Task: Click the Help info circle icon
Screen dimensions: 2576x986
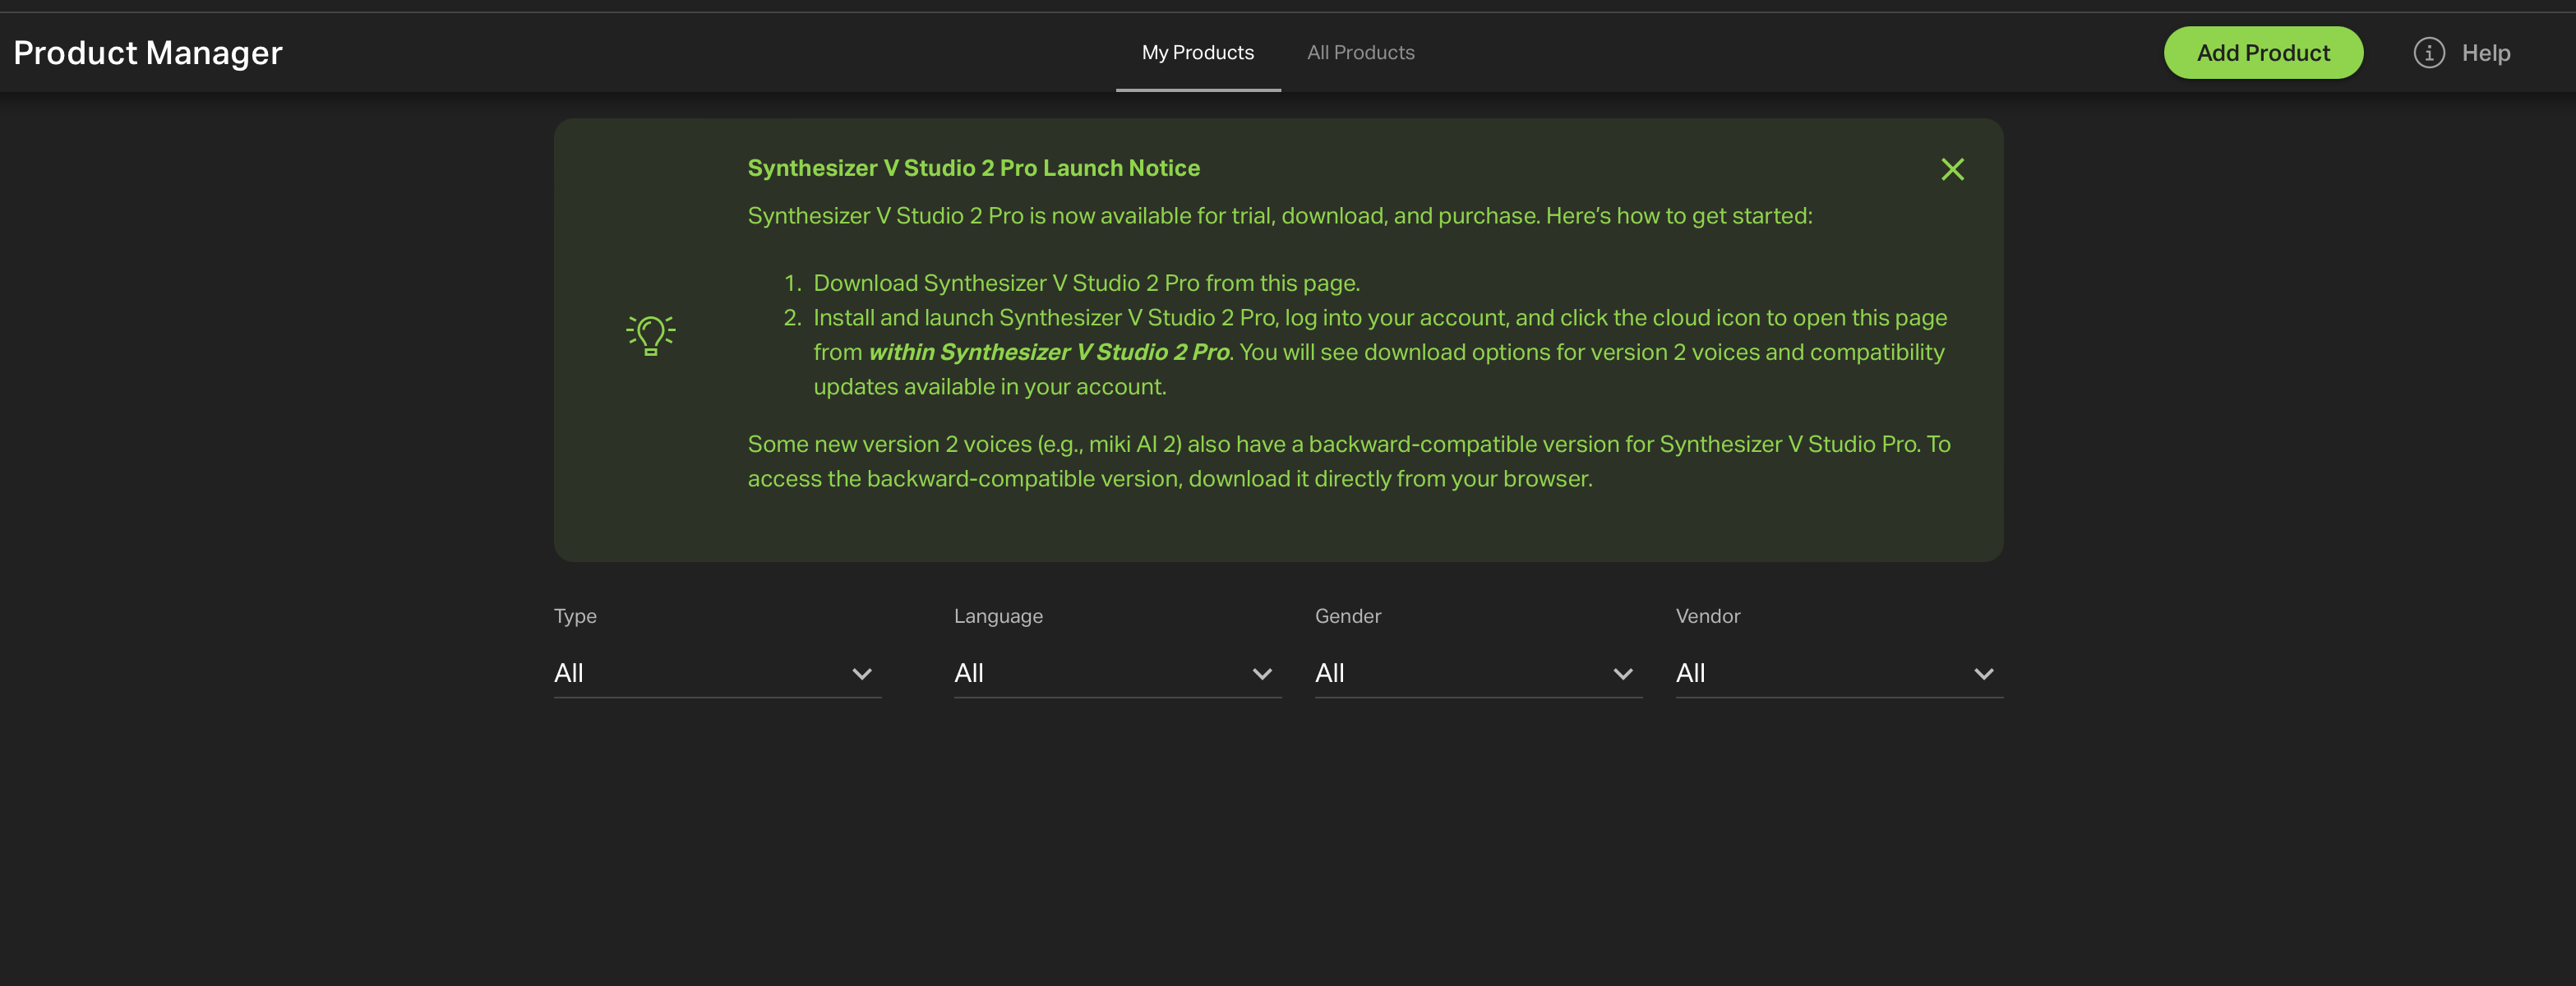Action: pyautogui.click(x=2429, y=53)
